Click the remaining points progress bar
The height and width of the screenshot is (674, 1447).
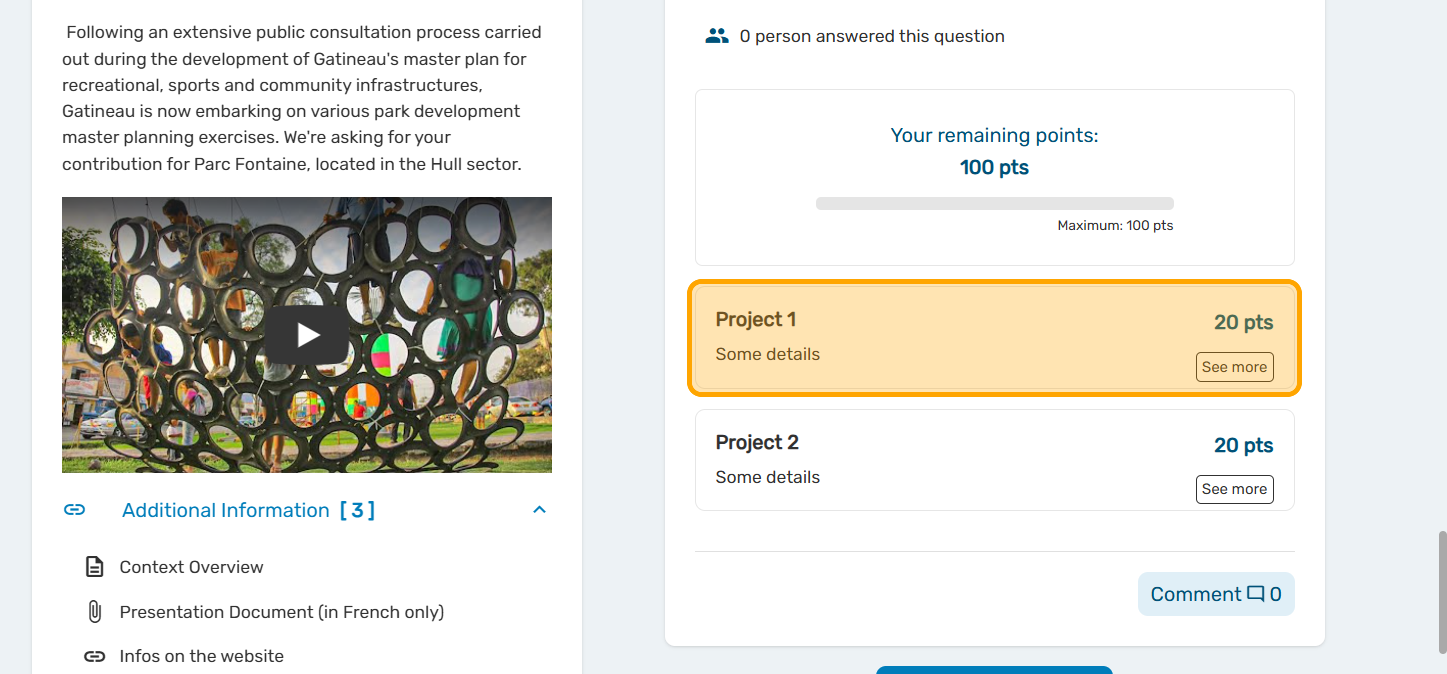[994, 203]
